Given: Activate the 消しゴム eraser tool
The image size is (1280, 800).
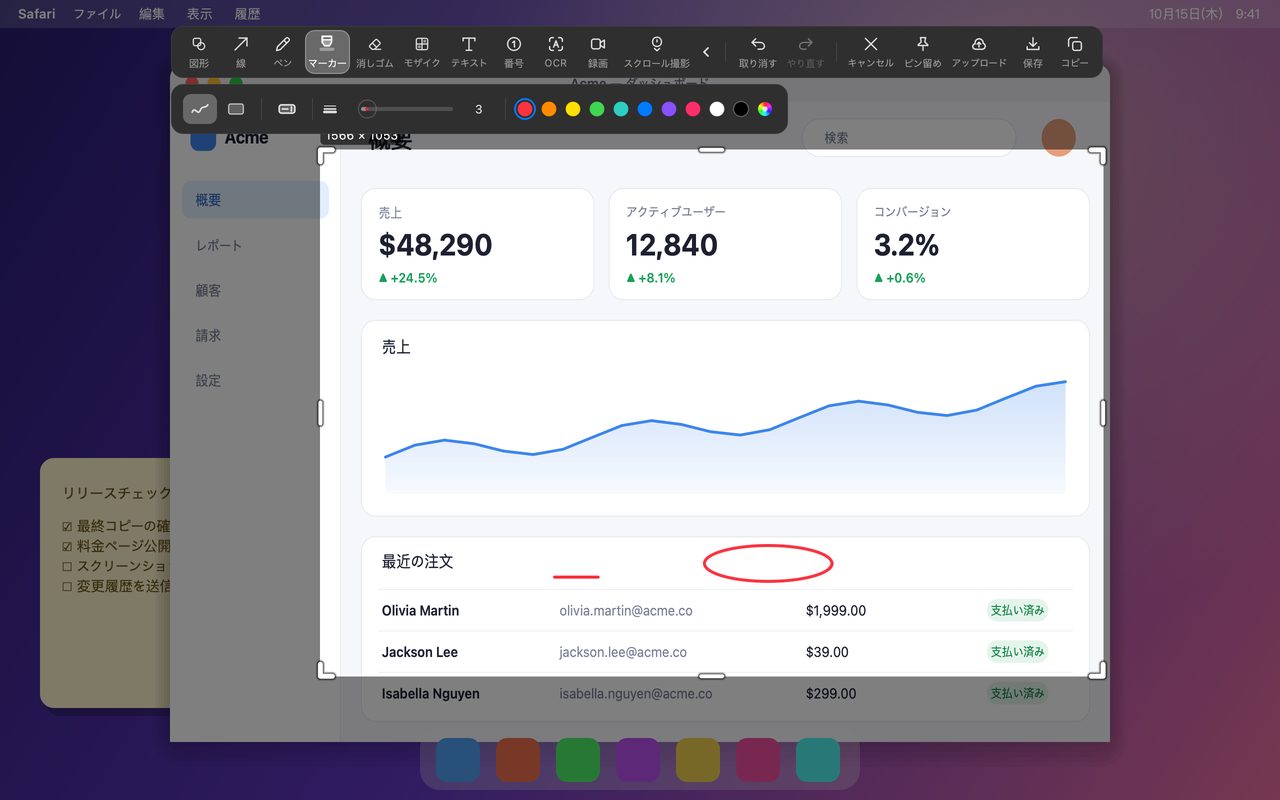Looking at the screenshot, I should [375, 52].
